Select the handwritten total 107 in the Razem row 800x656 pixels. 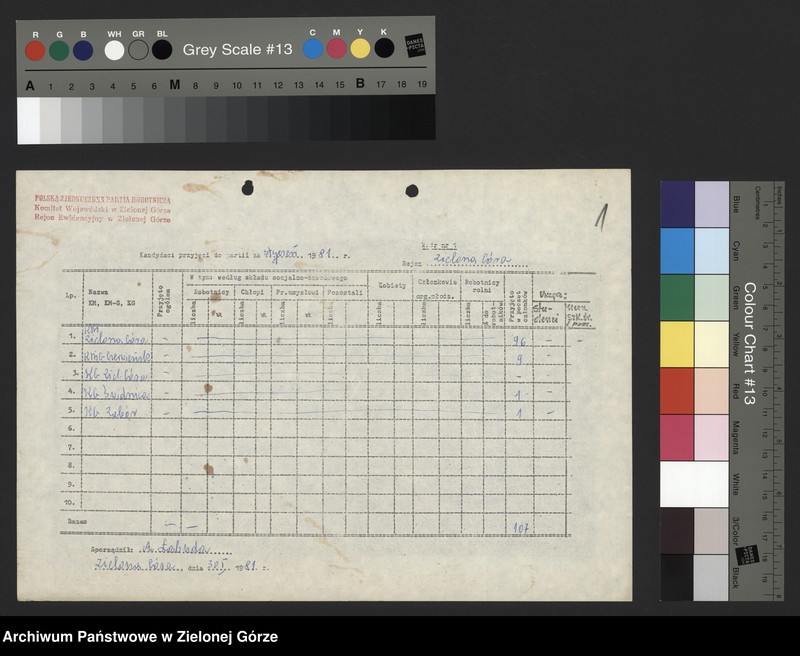520,528
